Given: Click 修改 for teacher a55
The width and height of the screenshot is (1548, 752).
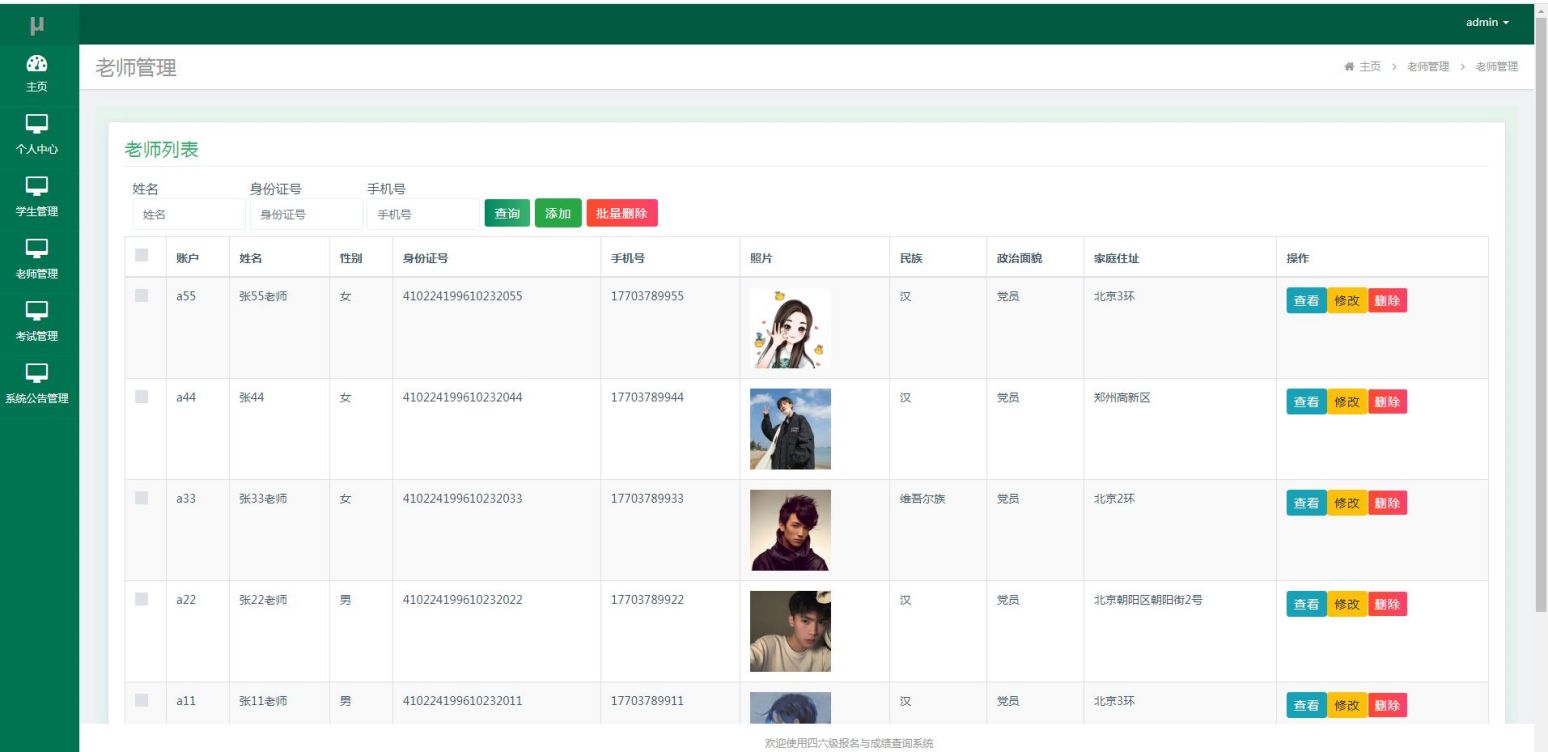Looking at the screenshot, I should click(x=1347, y=301).
